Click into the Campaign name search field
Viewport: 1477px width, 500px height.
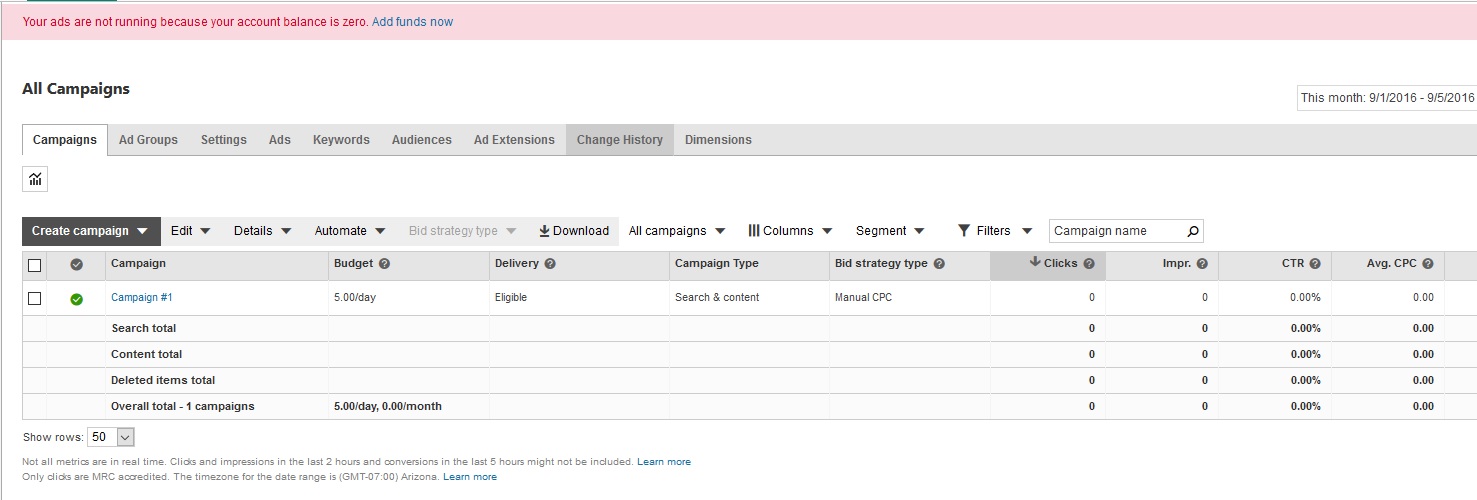click(x=1115, y=231)
